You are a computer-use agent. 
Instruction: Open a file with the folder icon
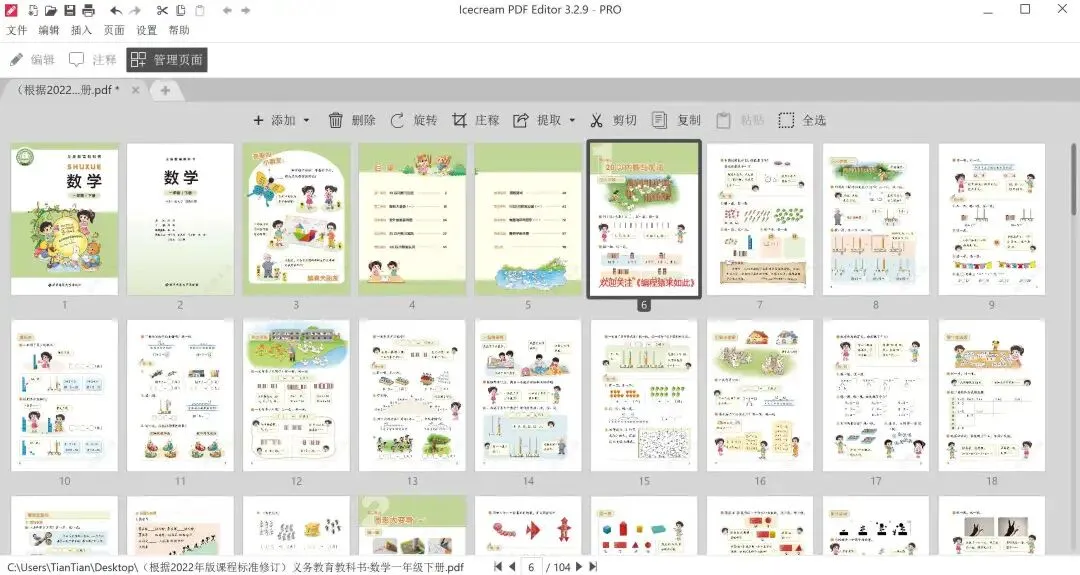point(51,10)
